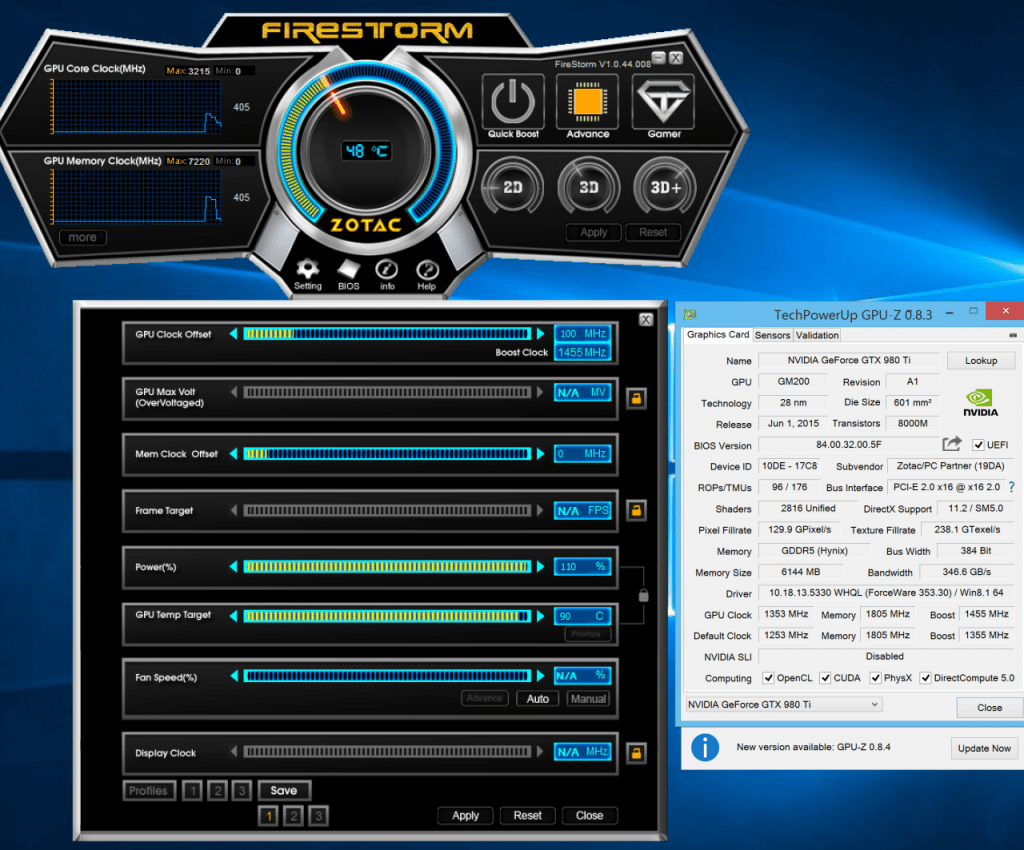Switch to the Validation tab
1024x850 pixels.
tap(818, 335)
